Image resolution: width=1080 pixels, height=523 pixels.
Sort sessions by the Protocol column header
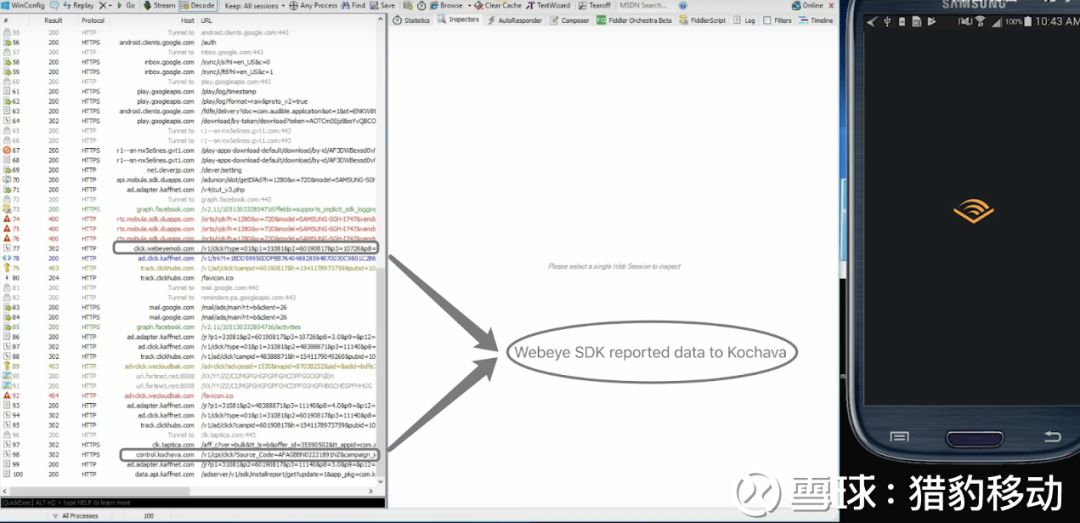pos(93,21)
